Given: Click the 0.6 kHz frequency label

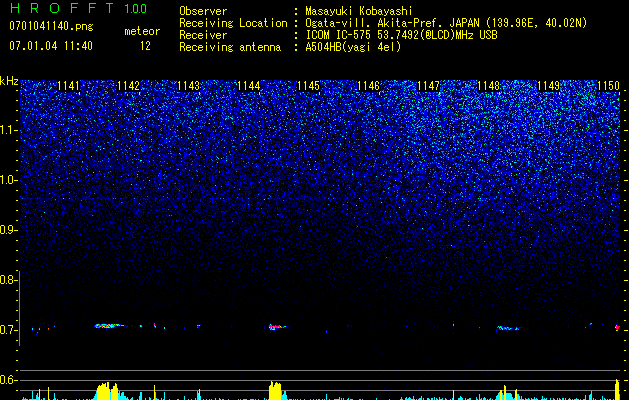Looking at the screenshot, I should [x=7, y=380].
